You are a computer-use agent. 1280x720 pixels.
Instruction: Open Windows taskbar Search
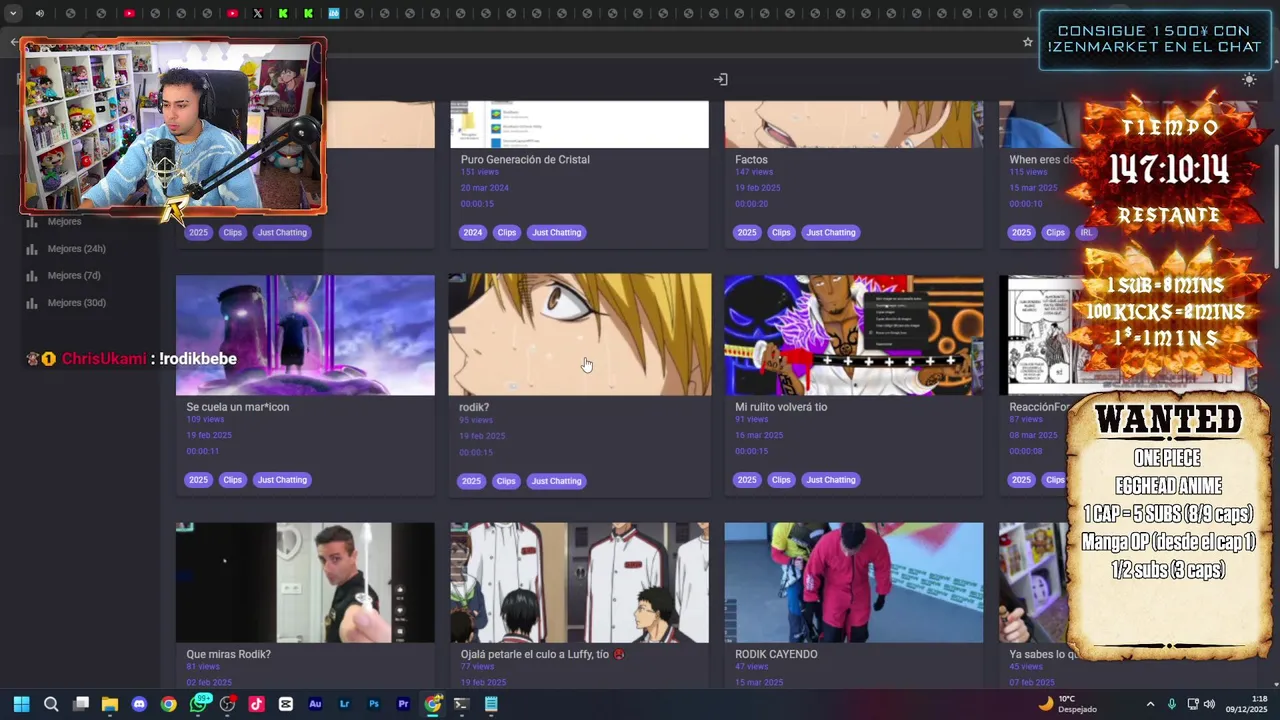point(51,704)
